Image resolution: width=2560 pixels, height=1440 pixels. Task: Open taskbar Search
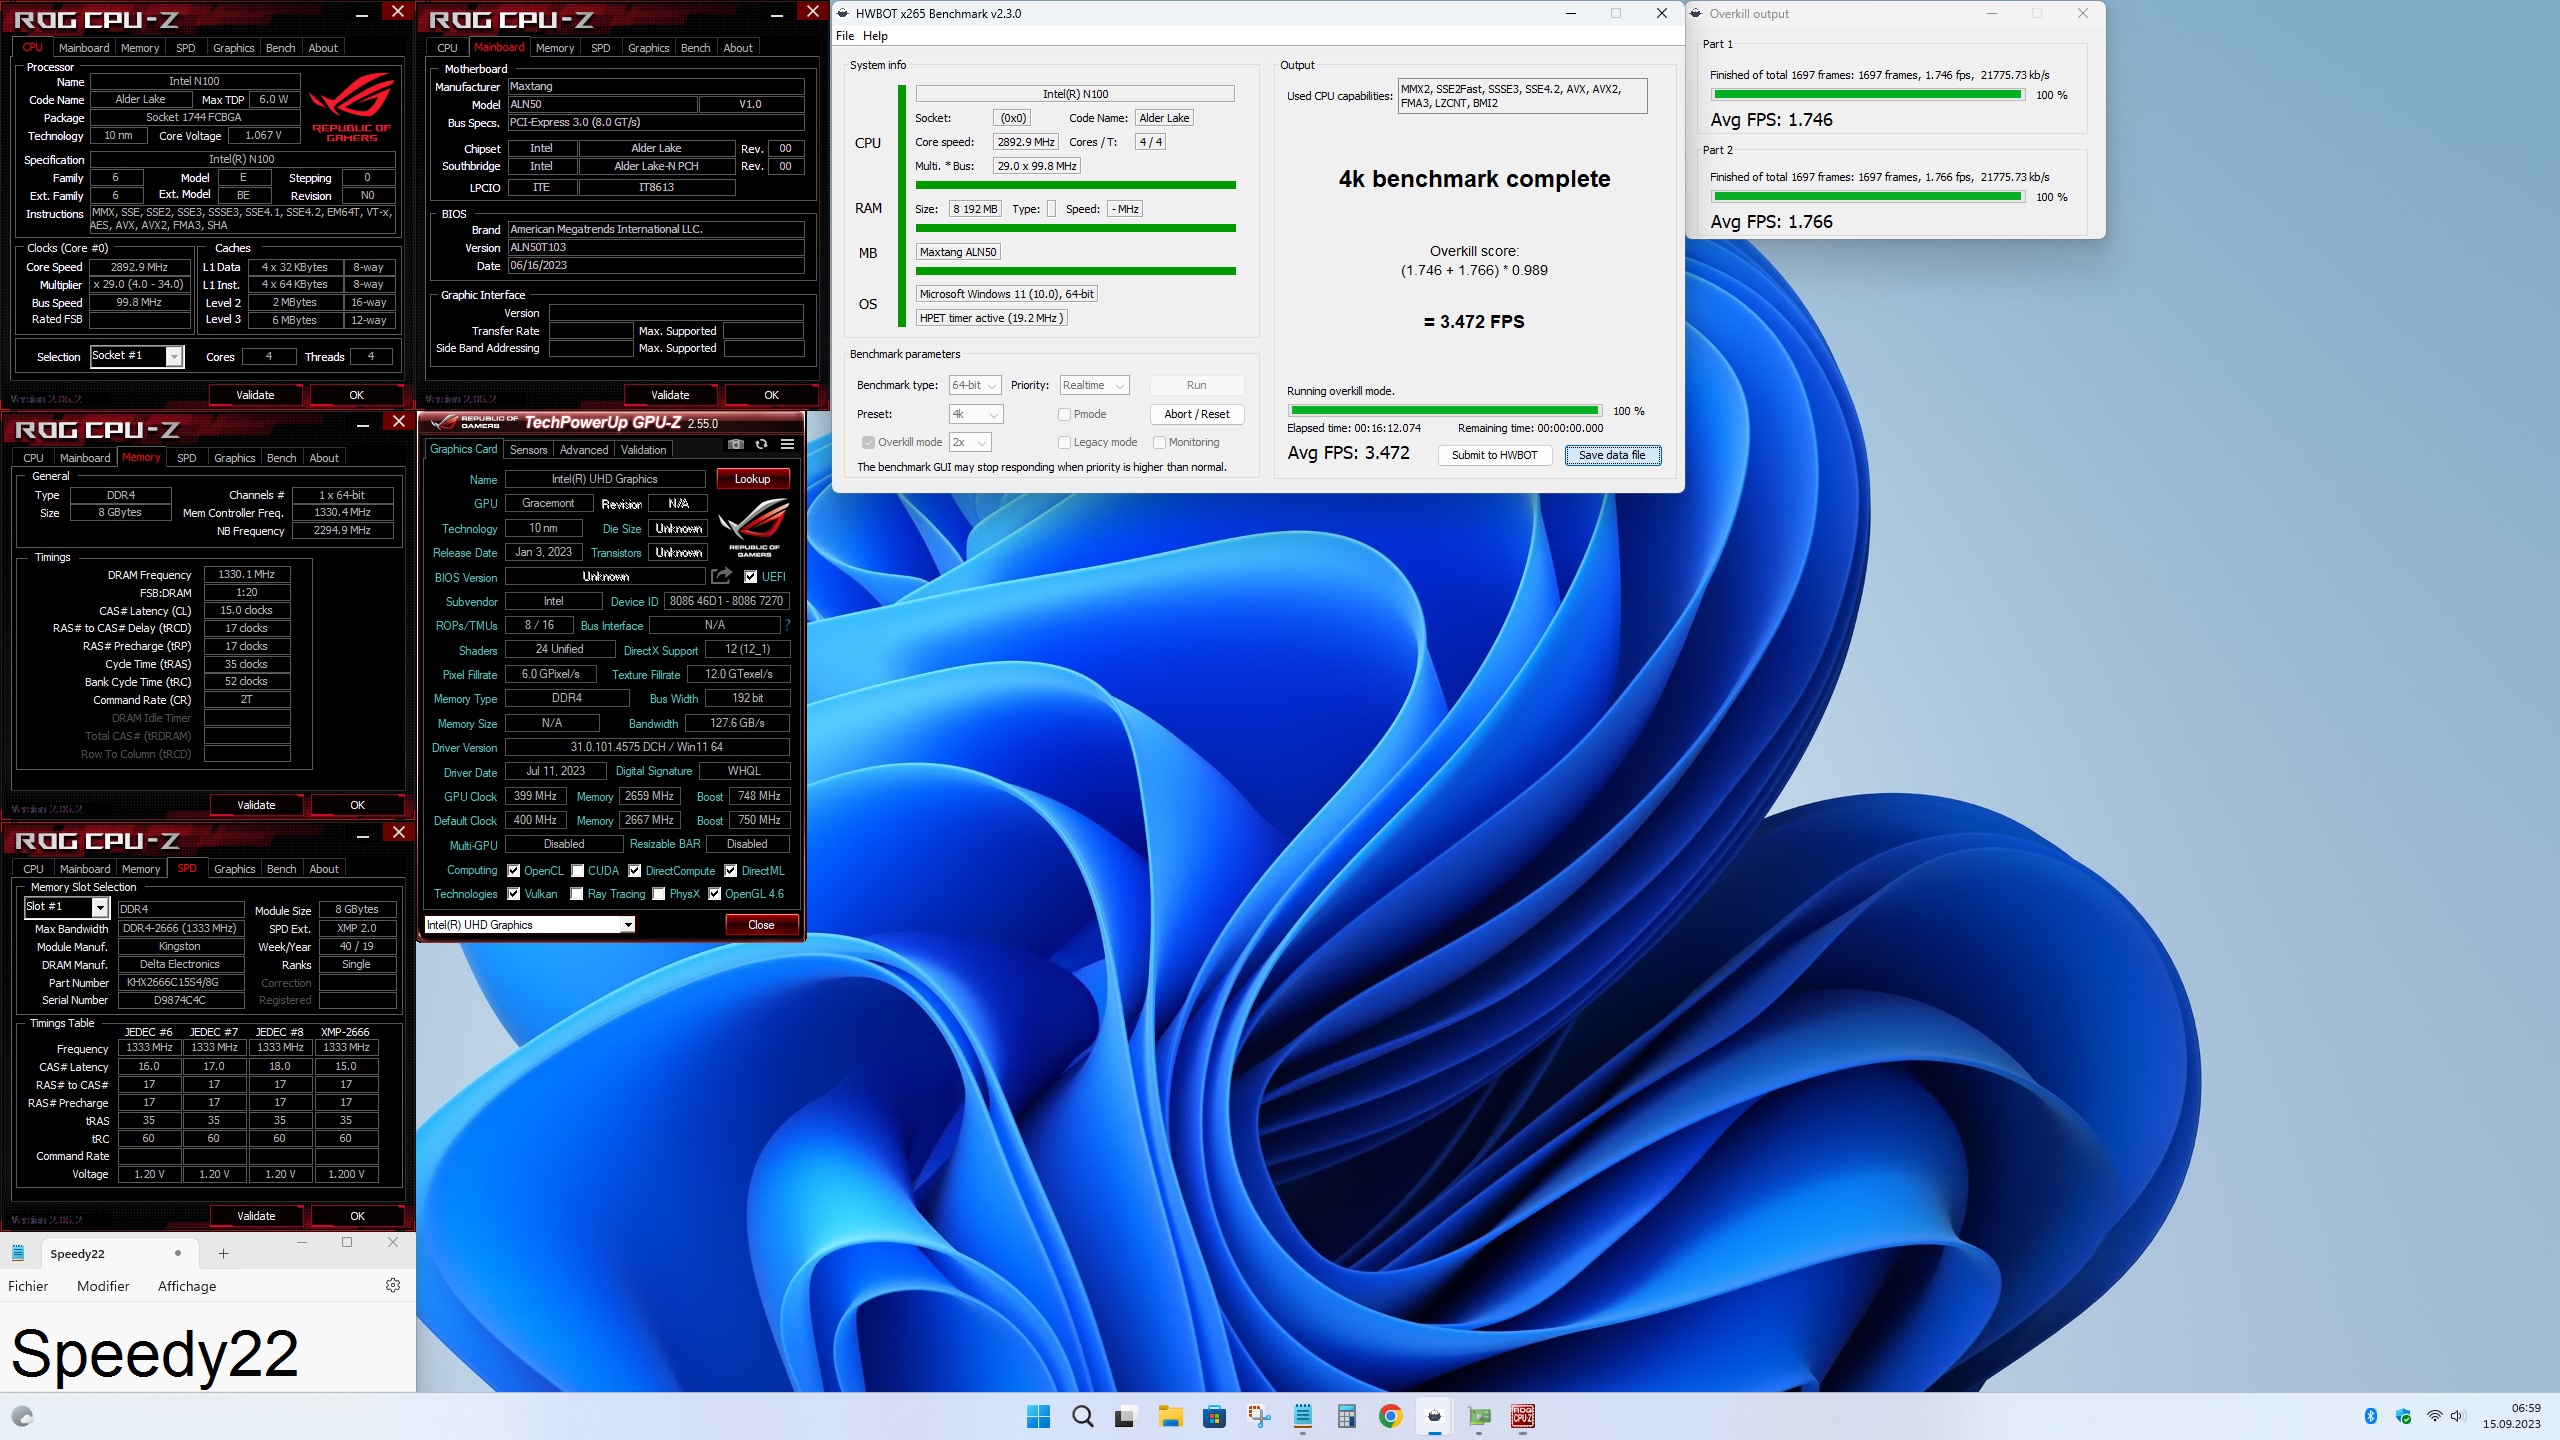pos(1082,1416)
